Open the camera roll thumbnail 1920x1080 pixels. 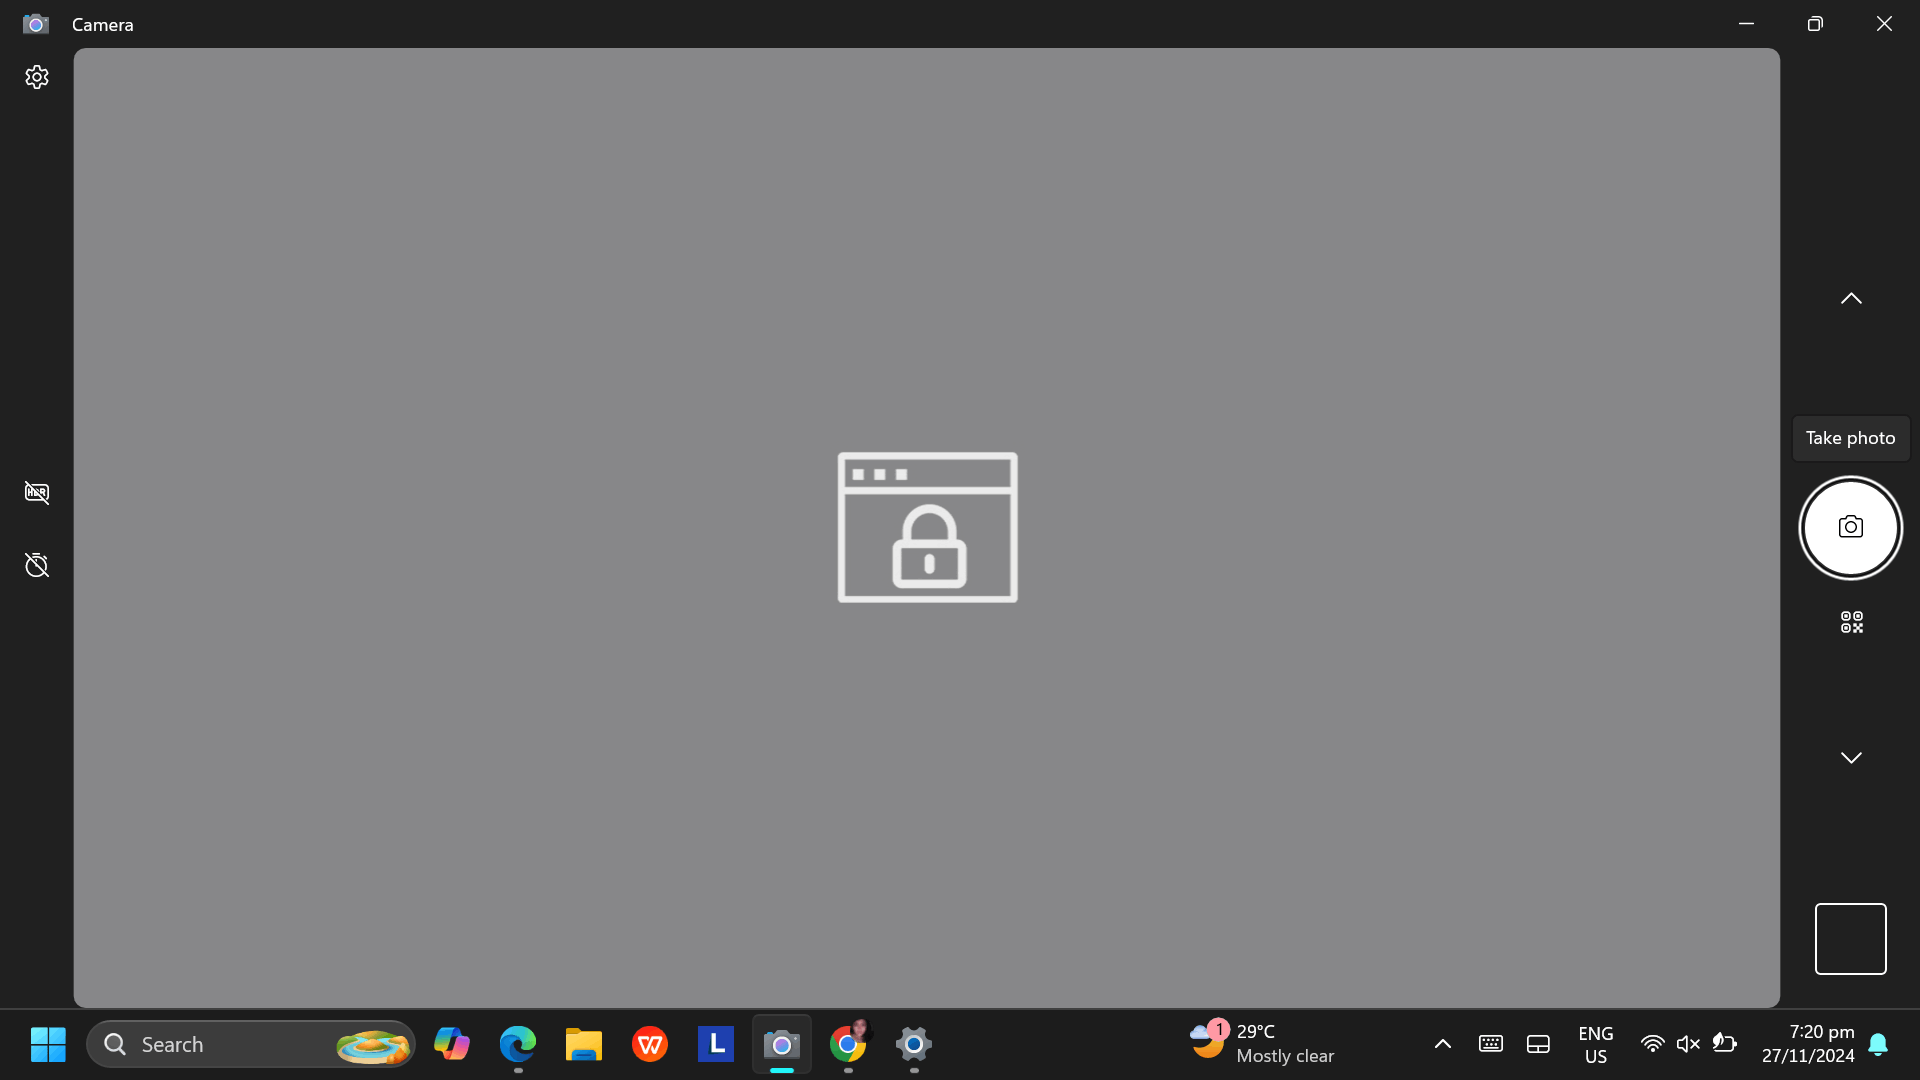click(x=1850, y=938)
